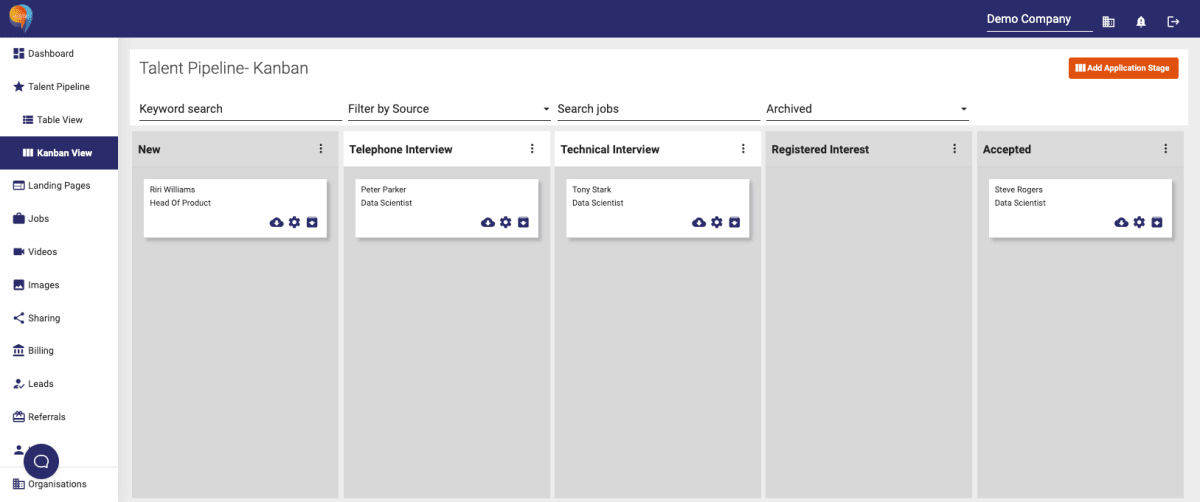1200x502 pixels.
Task: Click the Talent Pipeline- Kanban heading
Action: (x=224, y=69)
